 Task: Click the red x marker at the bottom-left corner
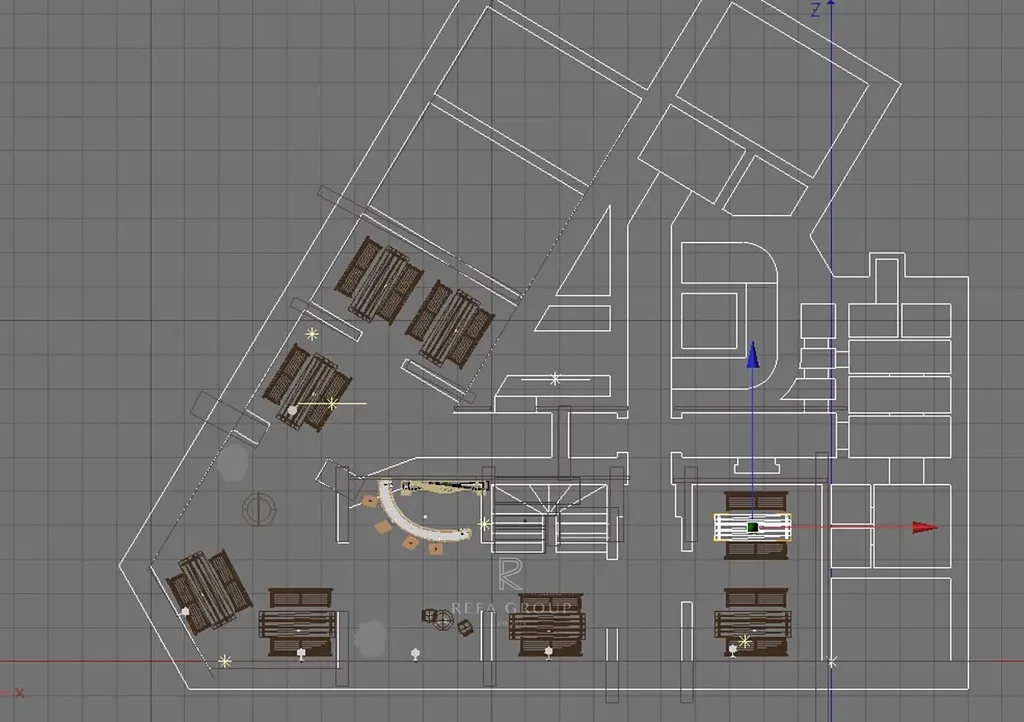pyautogui.click(x=19, y=692)
